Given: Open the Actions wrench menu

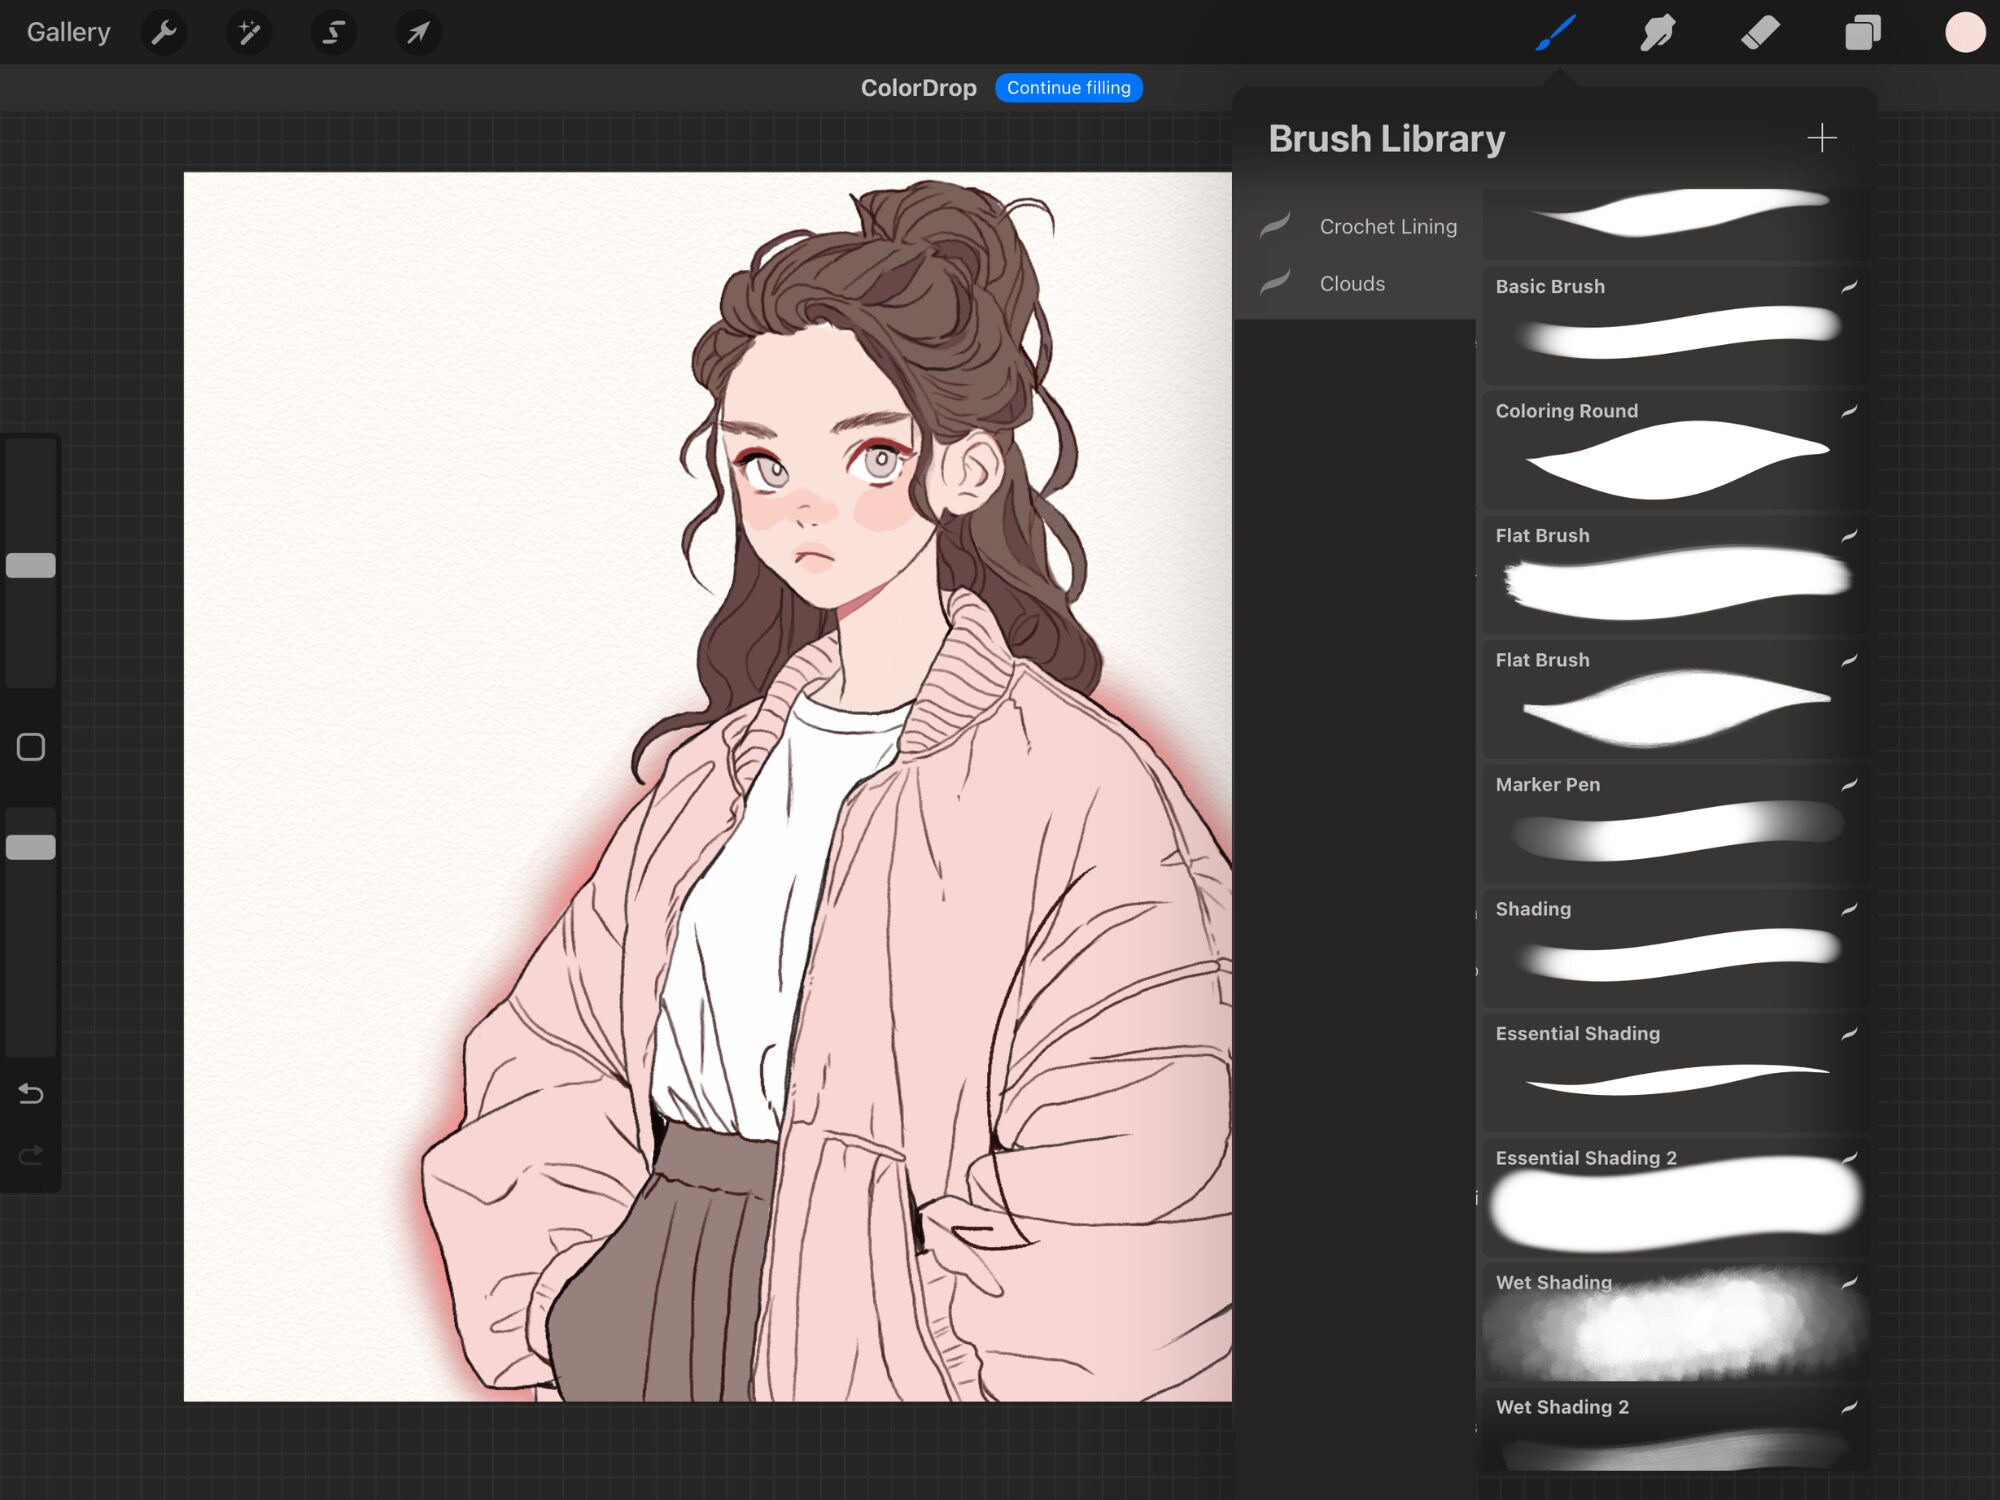Looking at the screenshot, I should tap(164, 32).
